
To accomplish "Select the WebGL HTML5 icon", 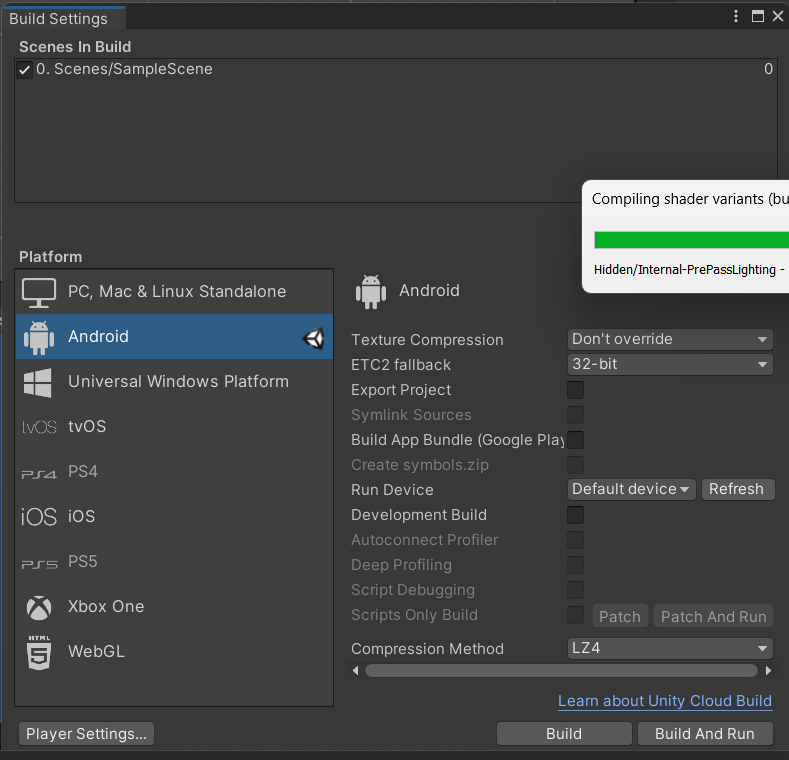I will pos(39,652).
